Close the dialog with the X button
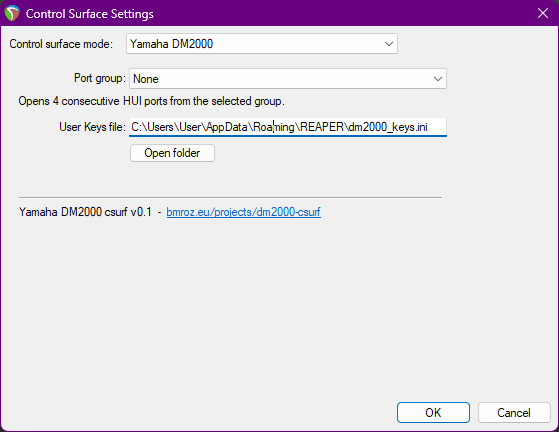Screen dimensions: 559x432 pyautogui.click(x=543, y=14)
